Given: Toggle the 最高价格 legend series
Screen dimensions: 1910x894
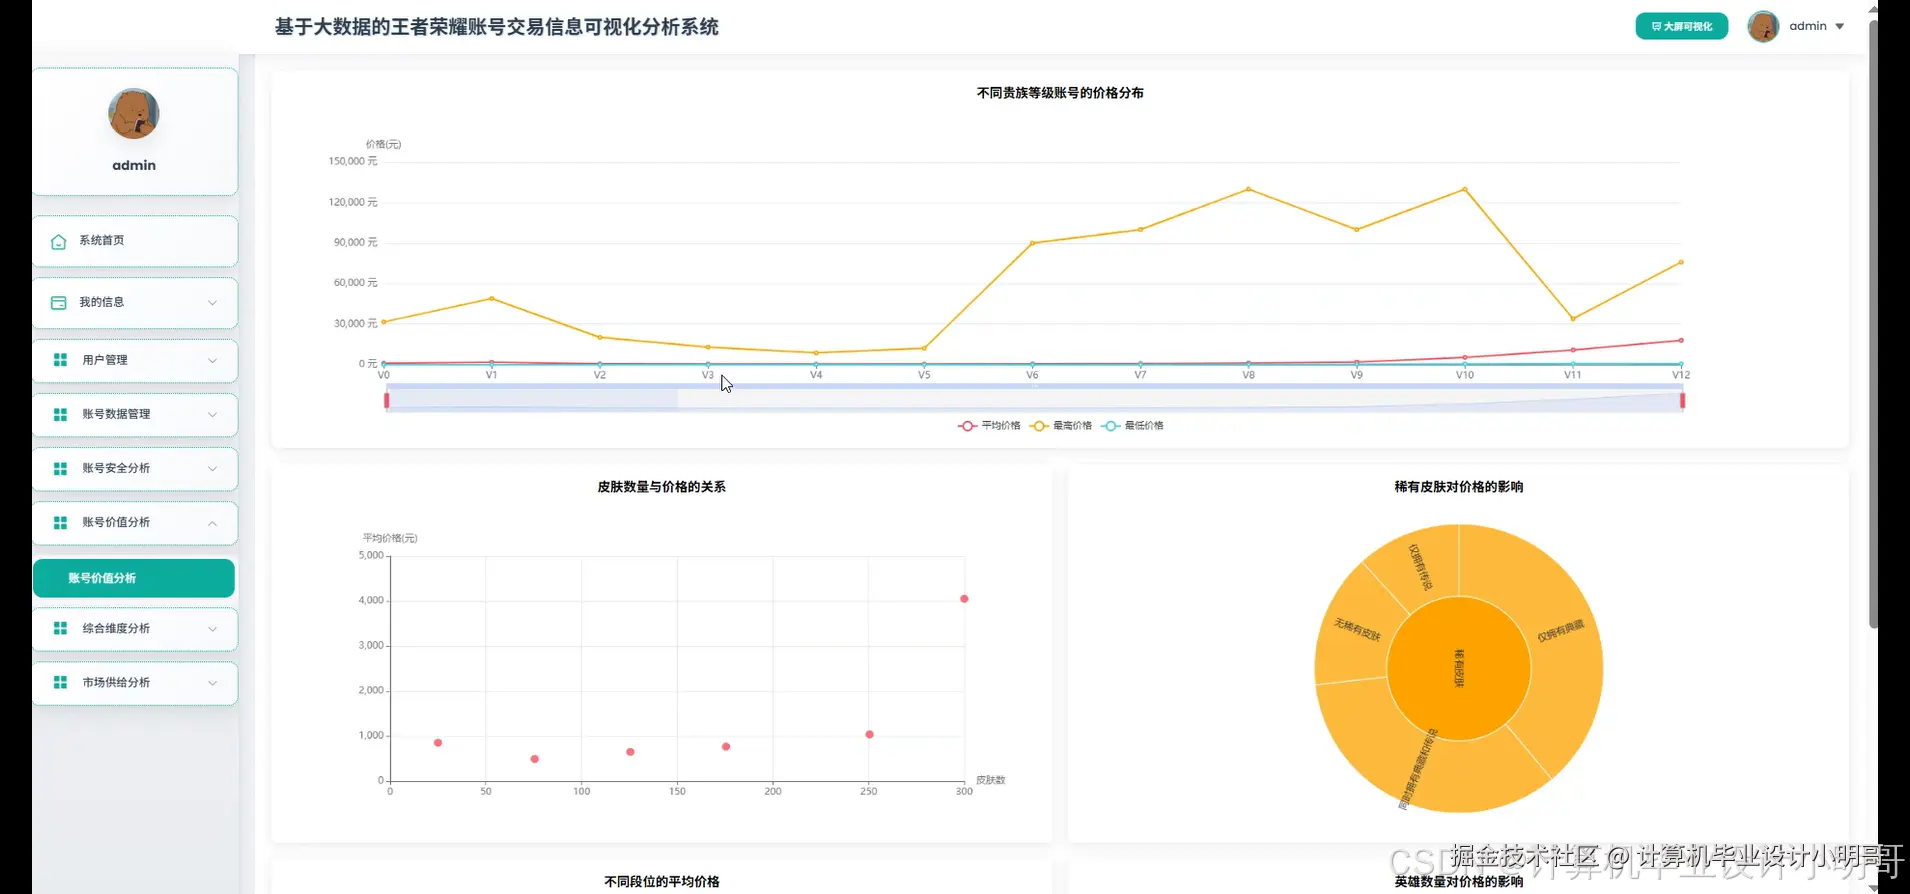Looking at the screenshot, I should point(1061,426).
